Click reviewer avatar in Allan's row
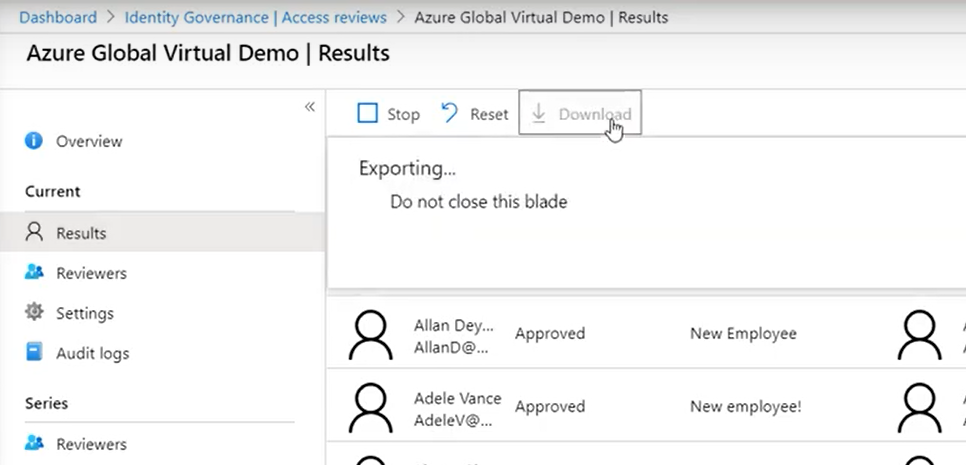This screenshot has width=966, height=465. click(x=919, y=334)
